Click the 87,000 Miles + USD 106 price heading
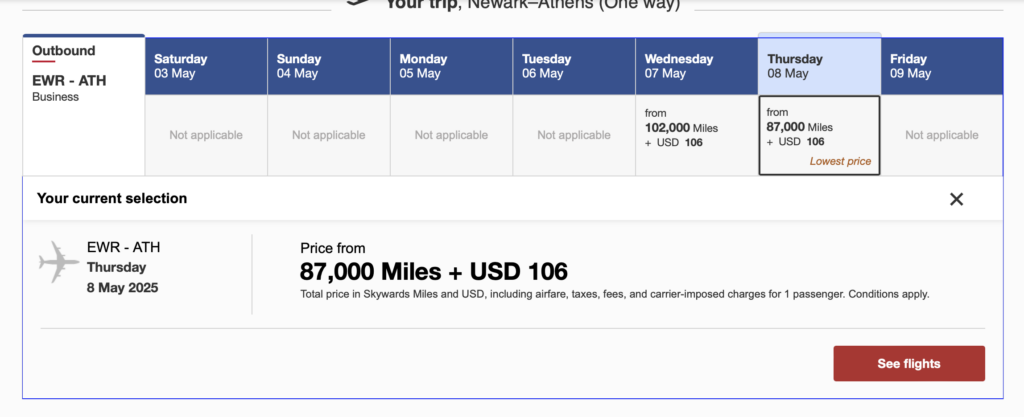1024x417 pixels. point(434,271)
